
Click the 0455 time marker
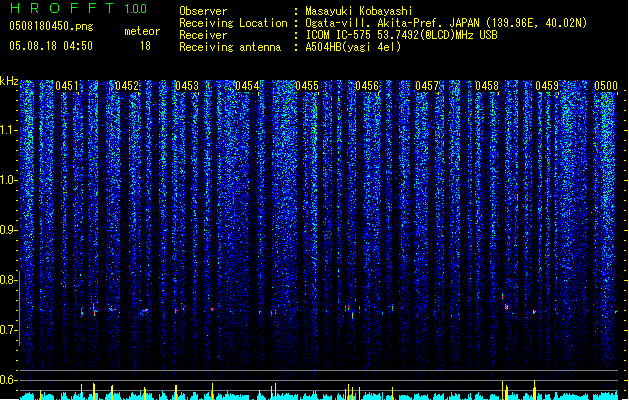coord(307,86)
